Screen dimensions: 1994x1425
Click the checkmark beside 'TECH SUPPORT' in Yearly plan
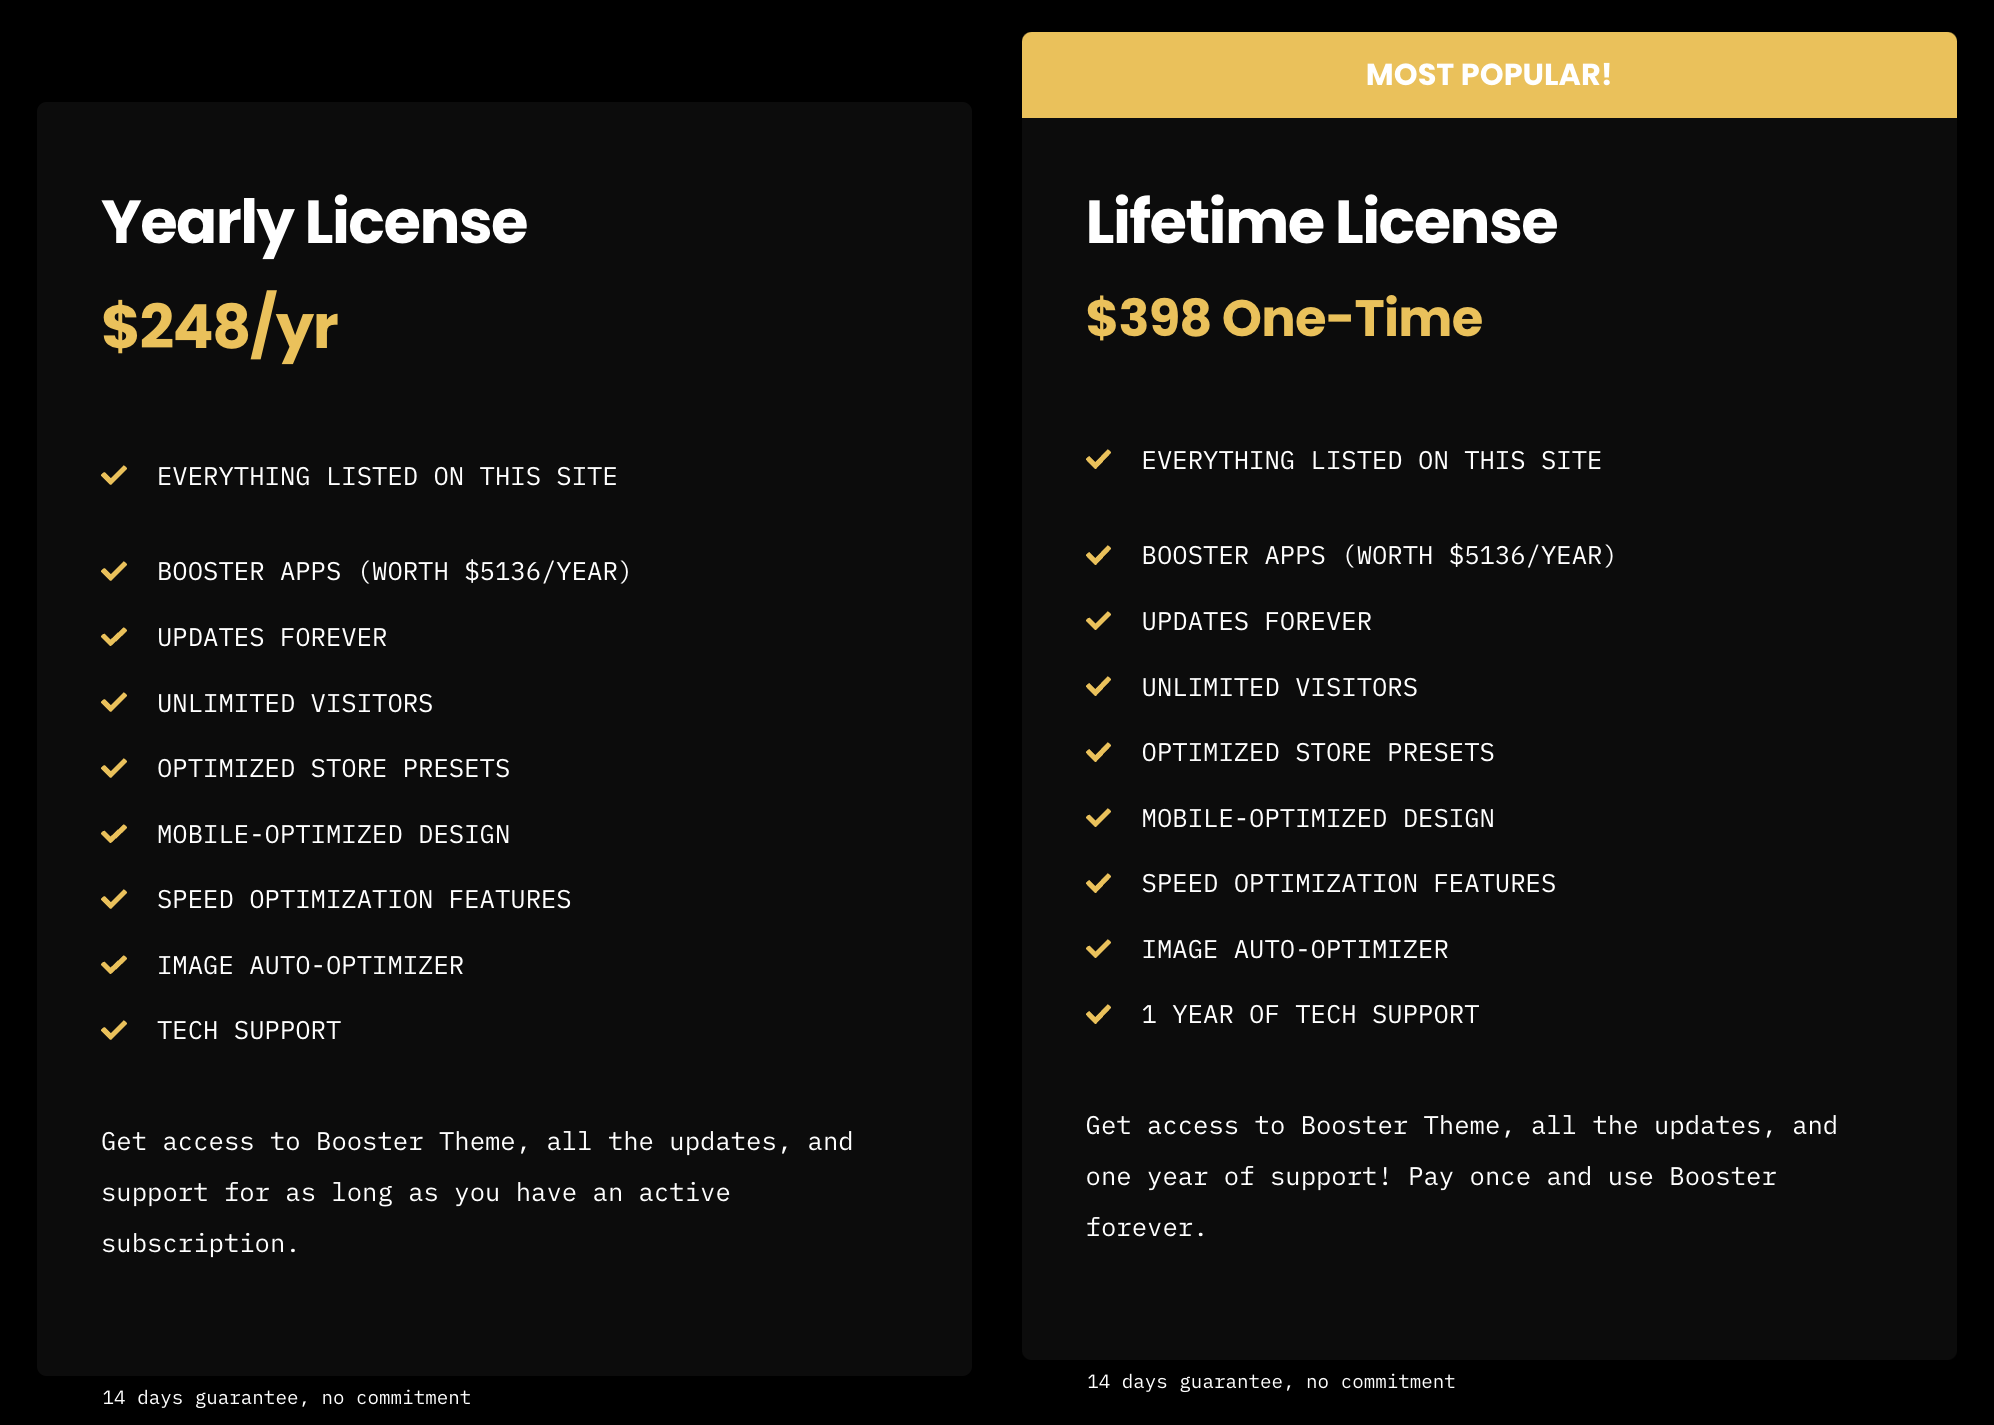pyautogui.click(x=114, y=1030)
